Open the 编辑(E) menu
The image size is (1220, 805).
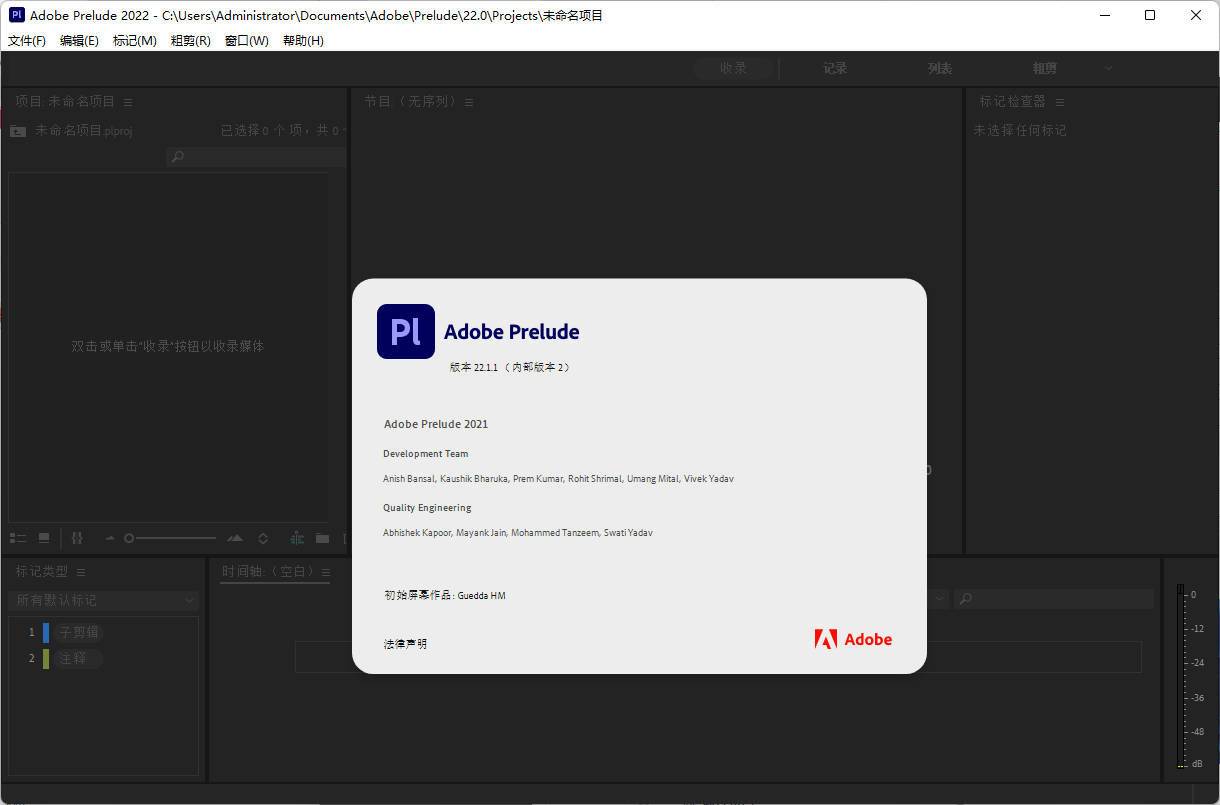pos(79,41)
